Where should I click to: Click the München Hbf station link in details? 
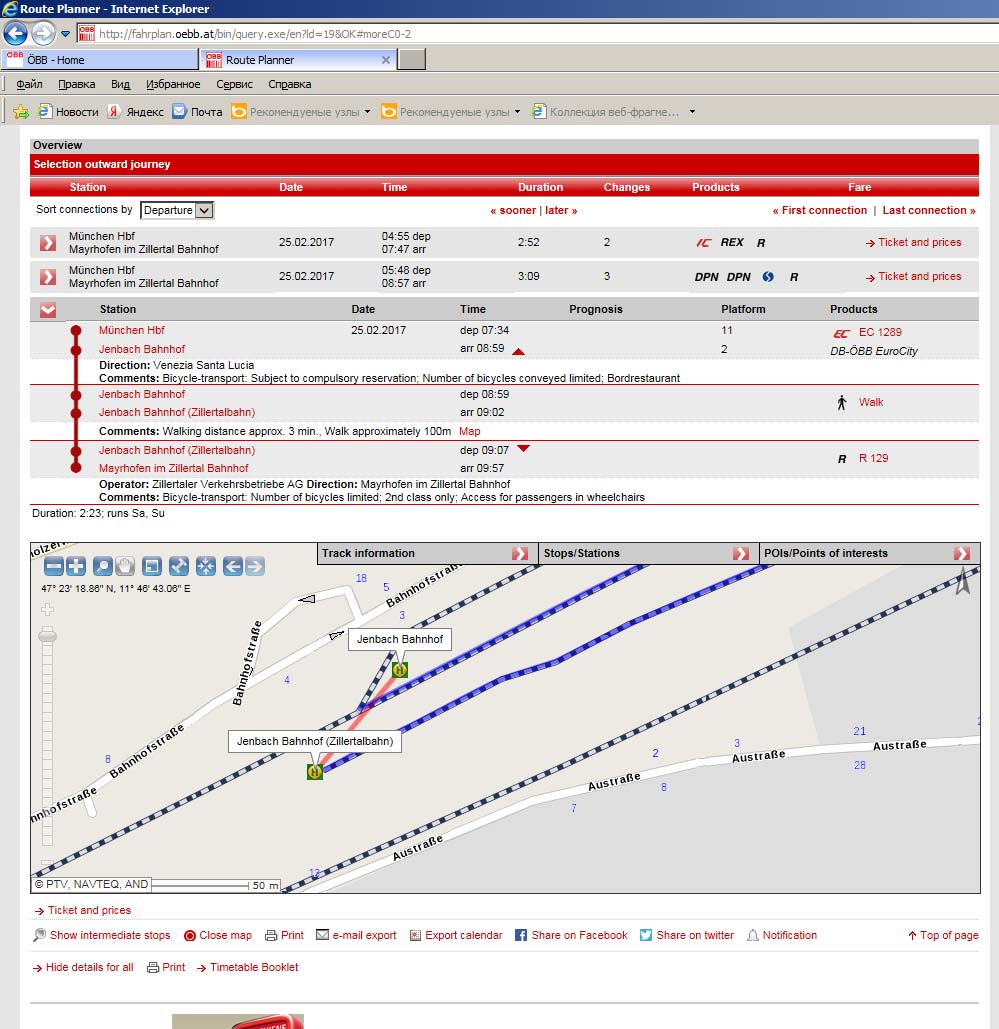tap(132, 330)
